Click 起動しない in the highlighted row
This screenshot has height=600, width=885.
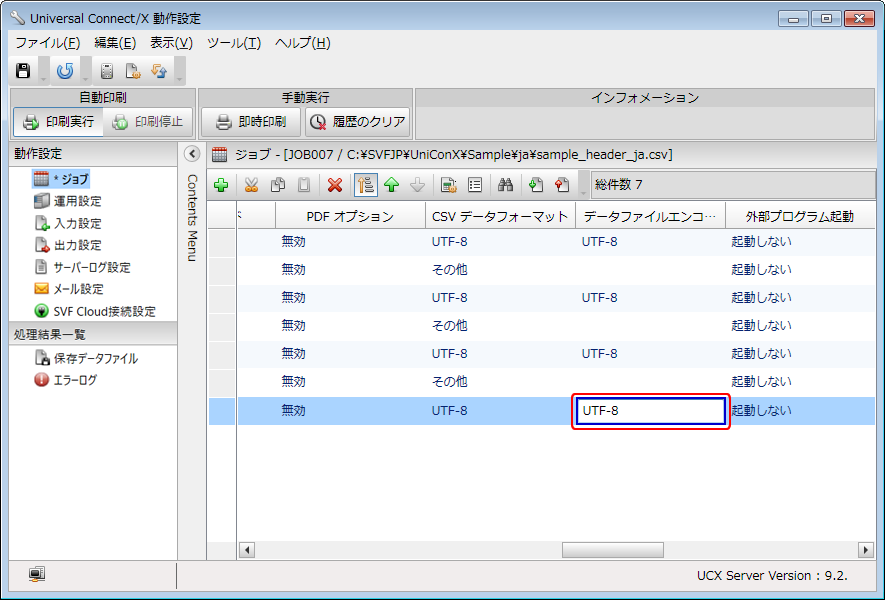coord(762,411)
